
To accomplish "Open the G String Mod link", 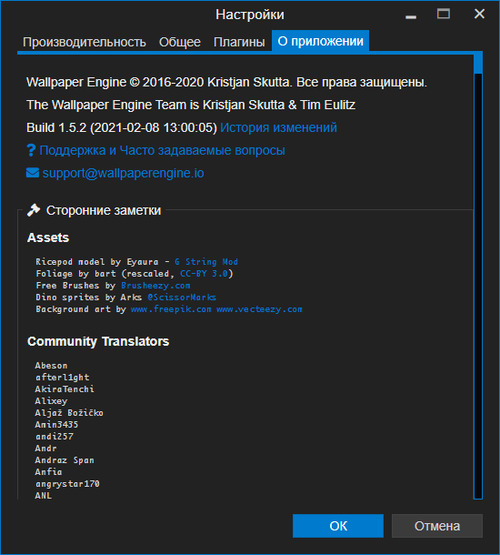I will [206, 262].
